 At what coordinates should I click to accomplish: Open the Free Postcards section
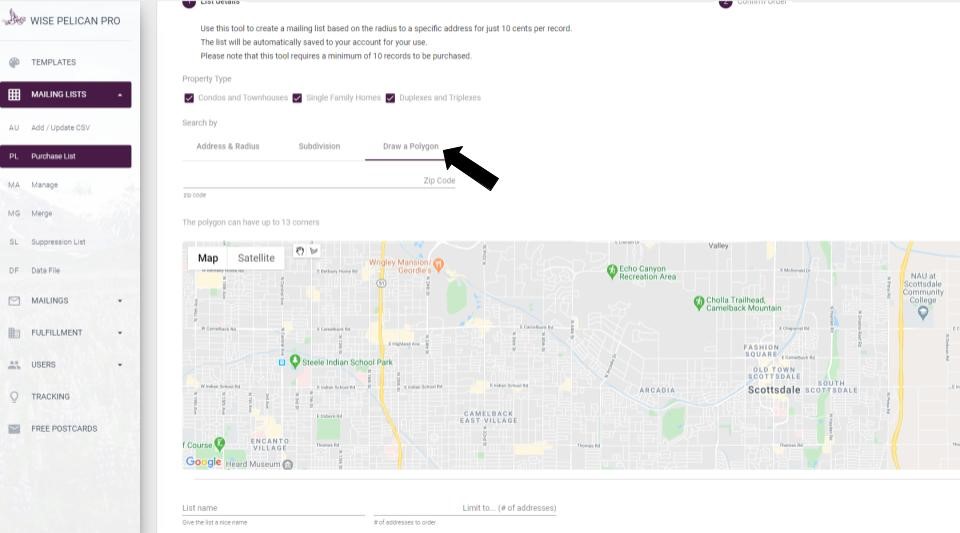[x=66, y=429]
